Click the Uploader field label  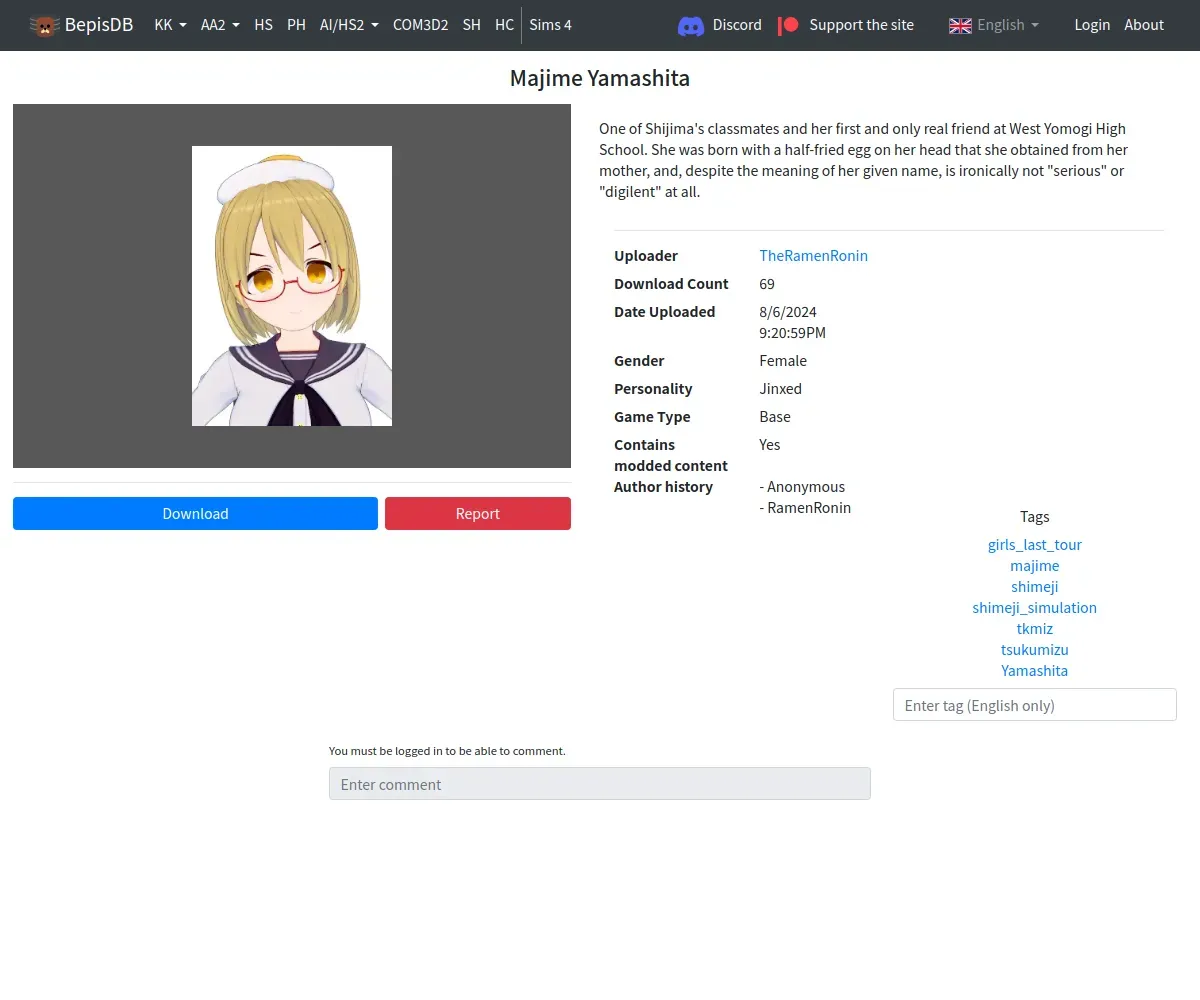pyautogui.click(x=646, y=256)
